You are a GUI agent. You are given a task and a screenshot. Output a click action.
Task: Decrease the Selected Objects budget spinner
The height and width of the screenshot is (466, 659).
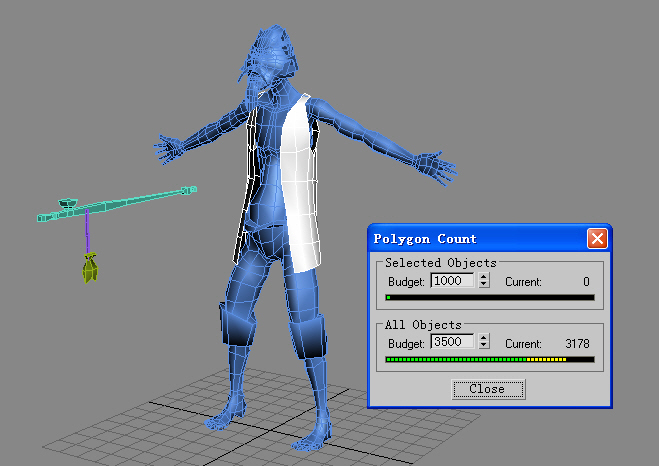click(x=484, y=286)
